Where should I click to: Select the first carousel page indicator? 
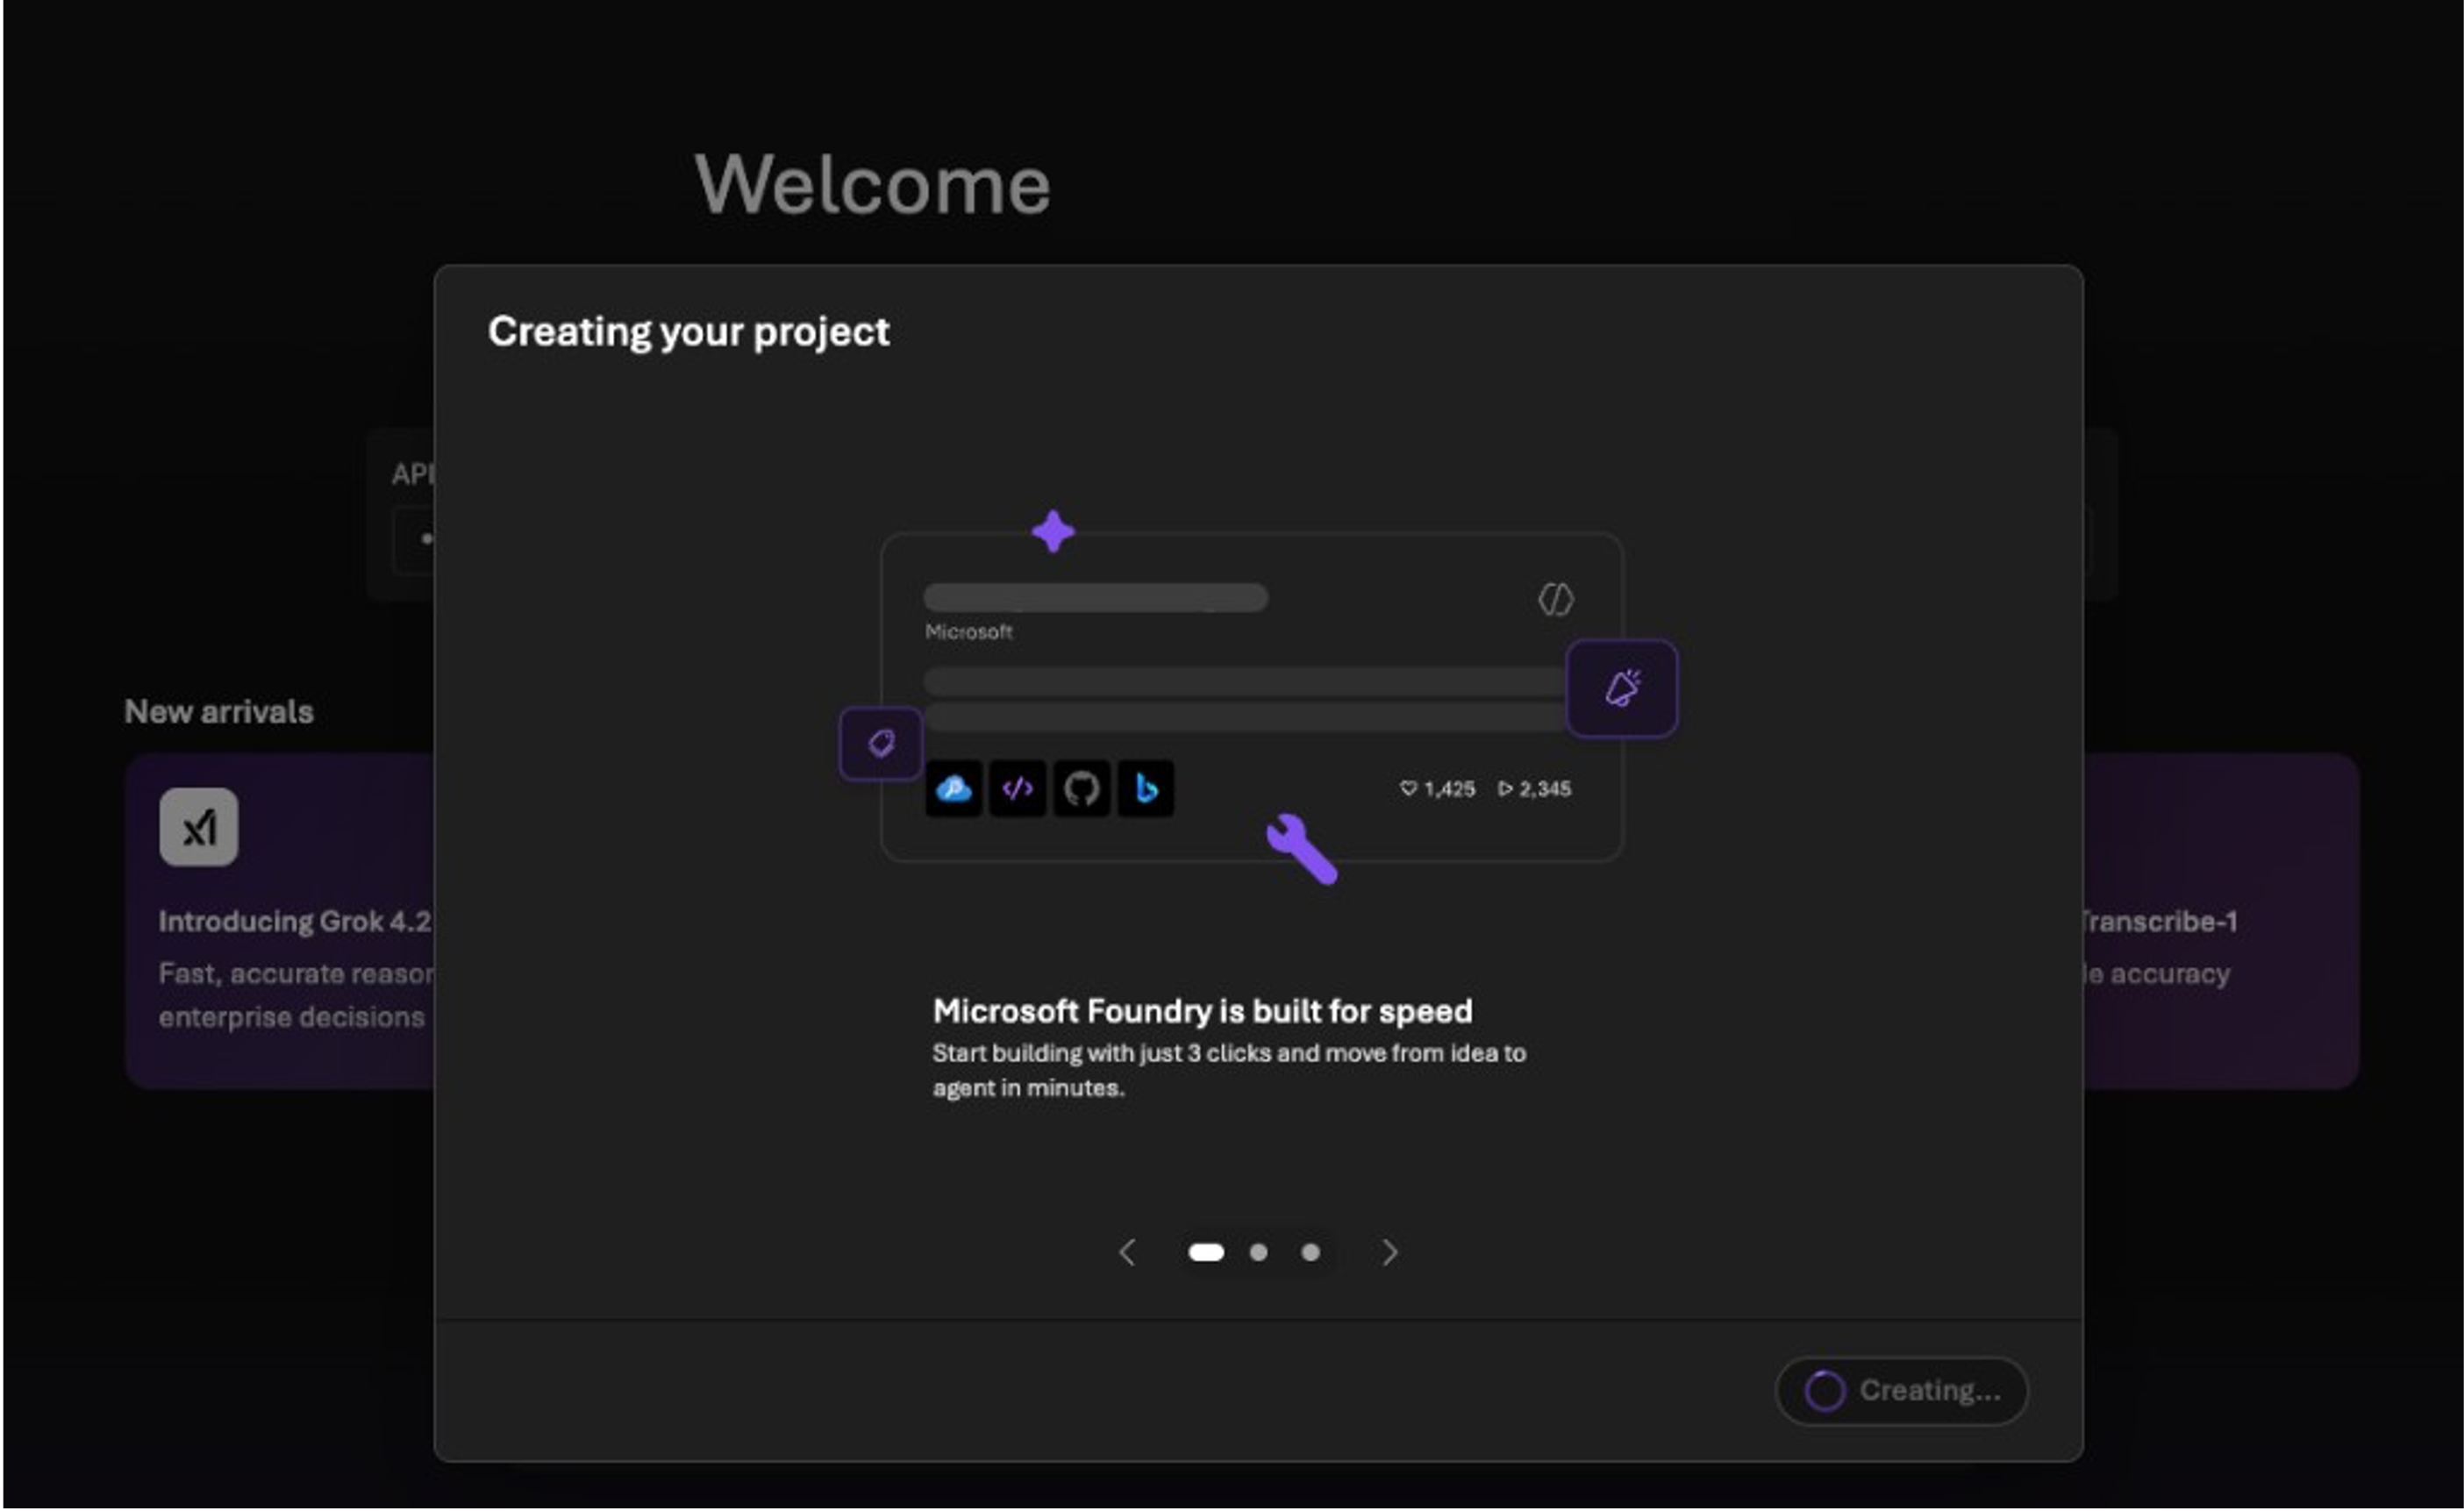tap(1206, 1252)
